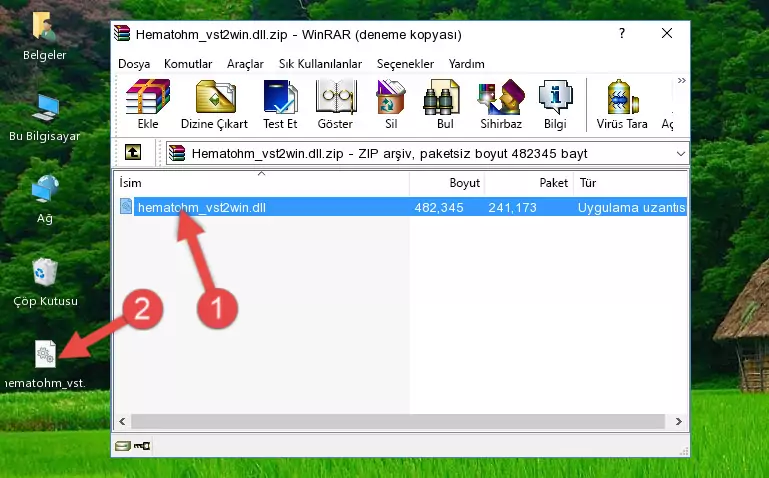The image size is (769, 478).
Task: Select Çöp Kutusu recycle bin icon
Action: (x=45, y=282)
